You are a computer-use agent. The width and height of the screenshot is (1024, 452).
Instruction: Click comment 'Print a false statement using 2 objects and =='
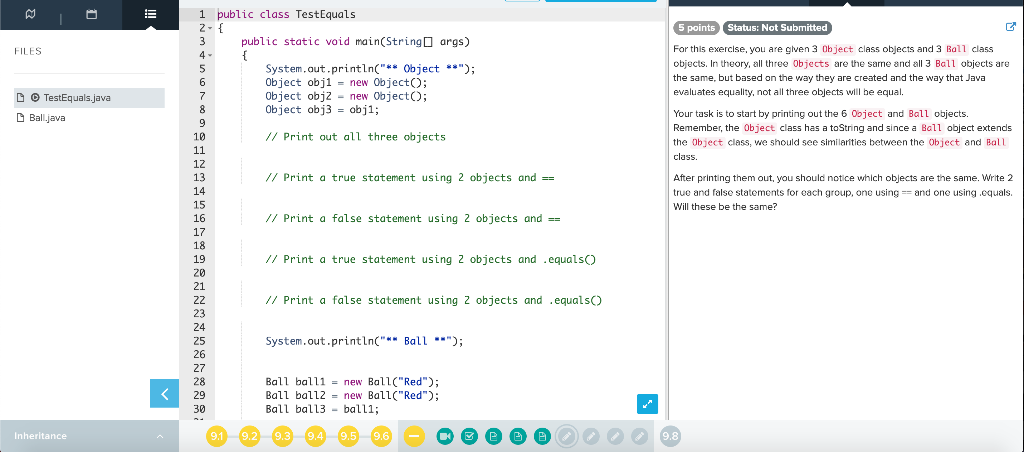point(413,219)
